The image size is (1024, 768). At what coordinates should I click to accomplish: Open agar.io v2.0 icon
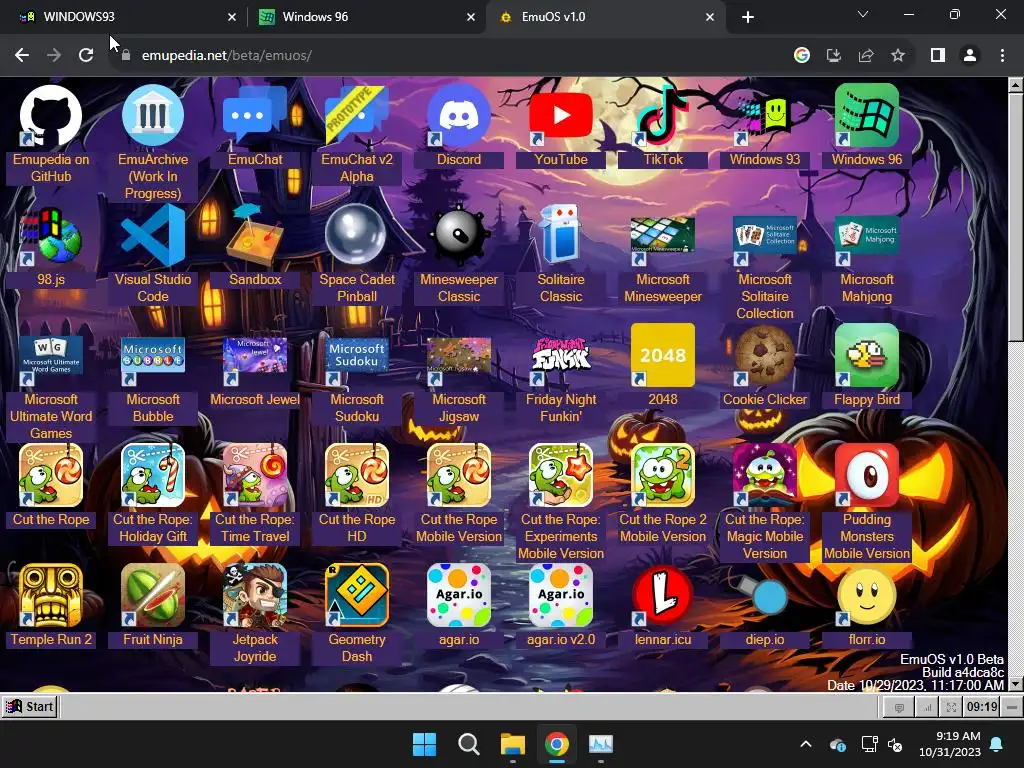click(x=560, y=596)
